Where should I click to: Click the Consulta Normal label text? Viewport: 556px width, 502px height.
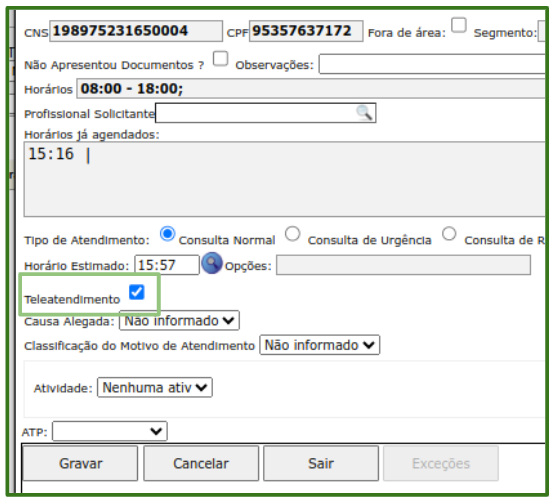[227, 240]
